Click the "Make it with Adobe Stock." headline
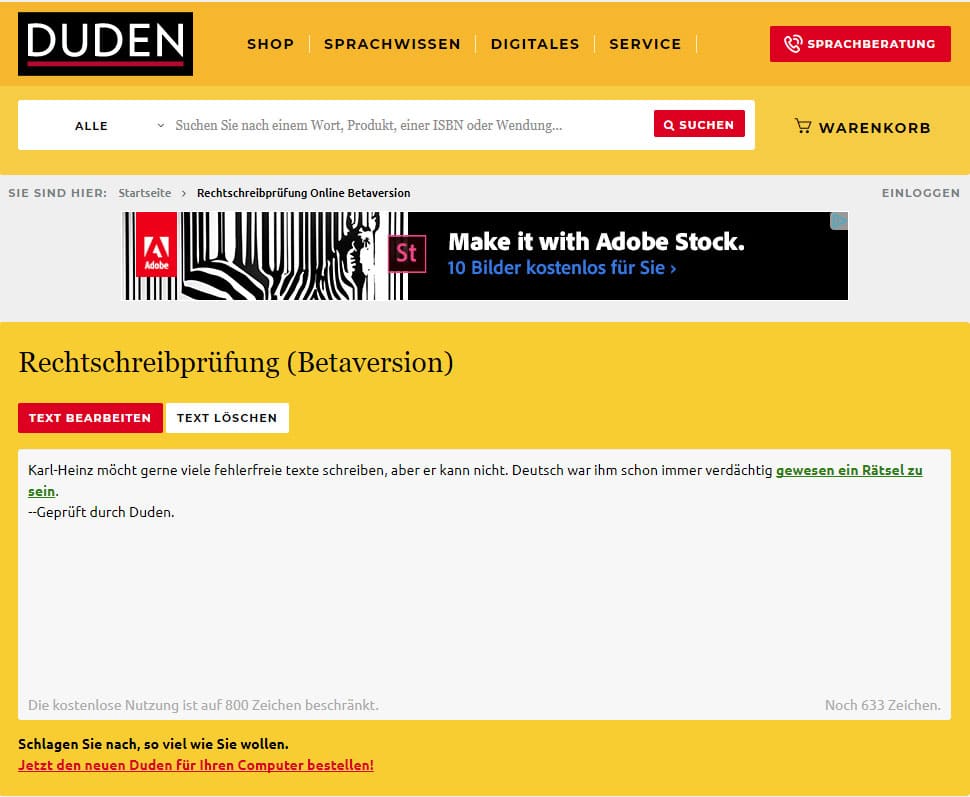This screenshot has height=797, width=970. point(596,241)
